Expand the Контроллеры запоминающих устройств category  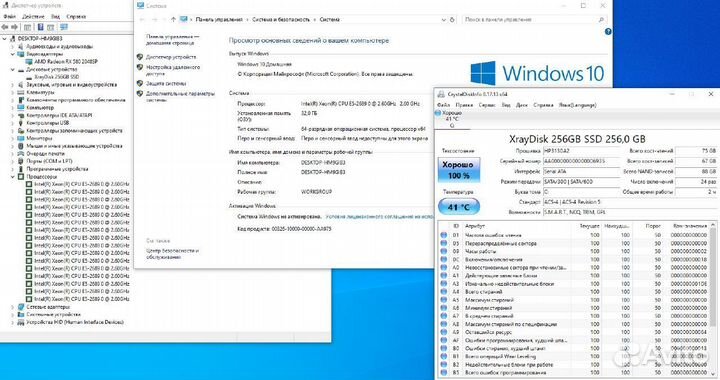coord(13,131)
